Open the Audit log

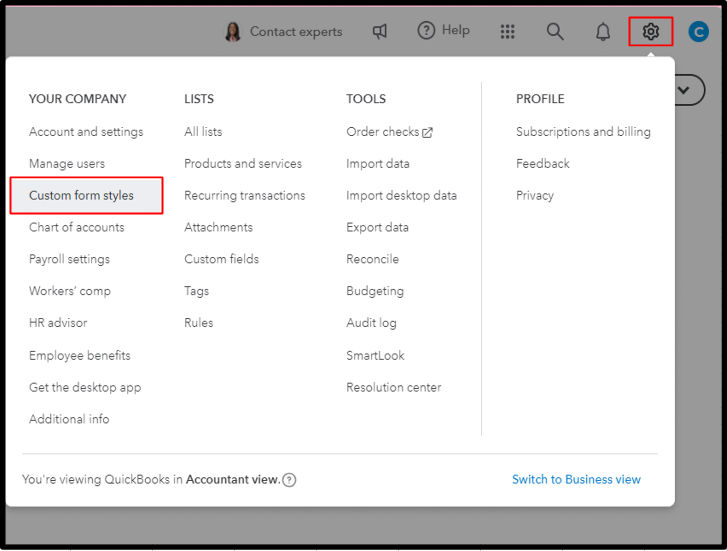(x=371, y=323)
